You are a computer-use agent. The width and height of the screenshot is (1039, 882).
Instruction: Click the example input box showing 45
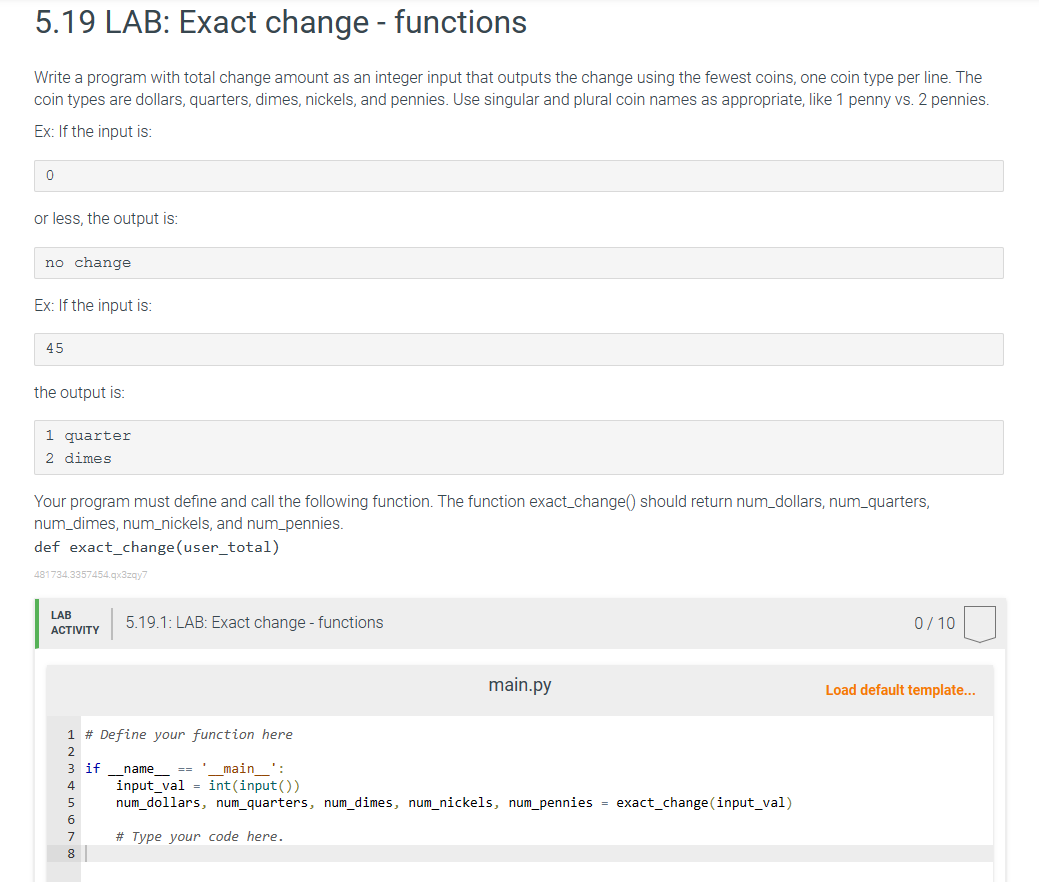[x=518, y=349]
